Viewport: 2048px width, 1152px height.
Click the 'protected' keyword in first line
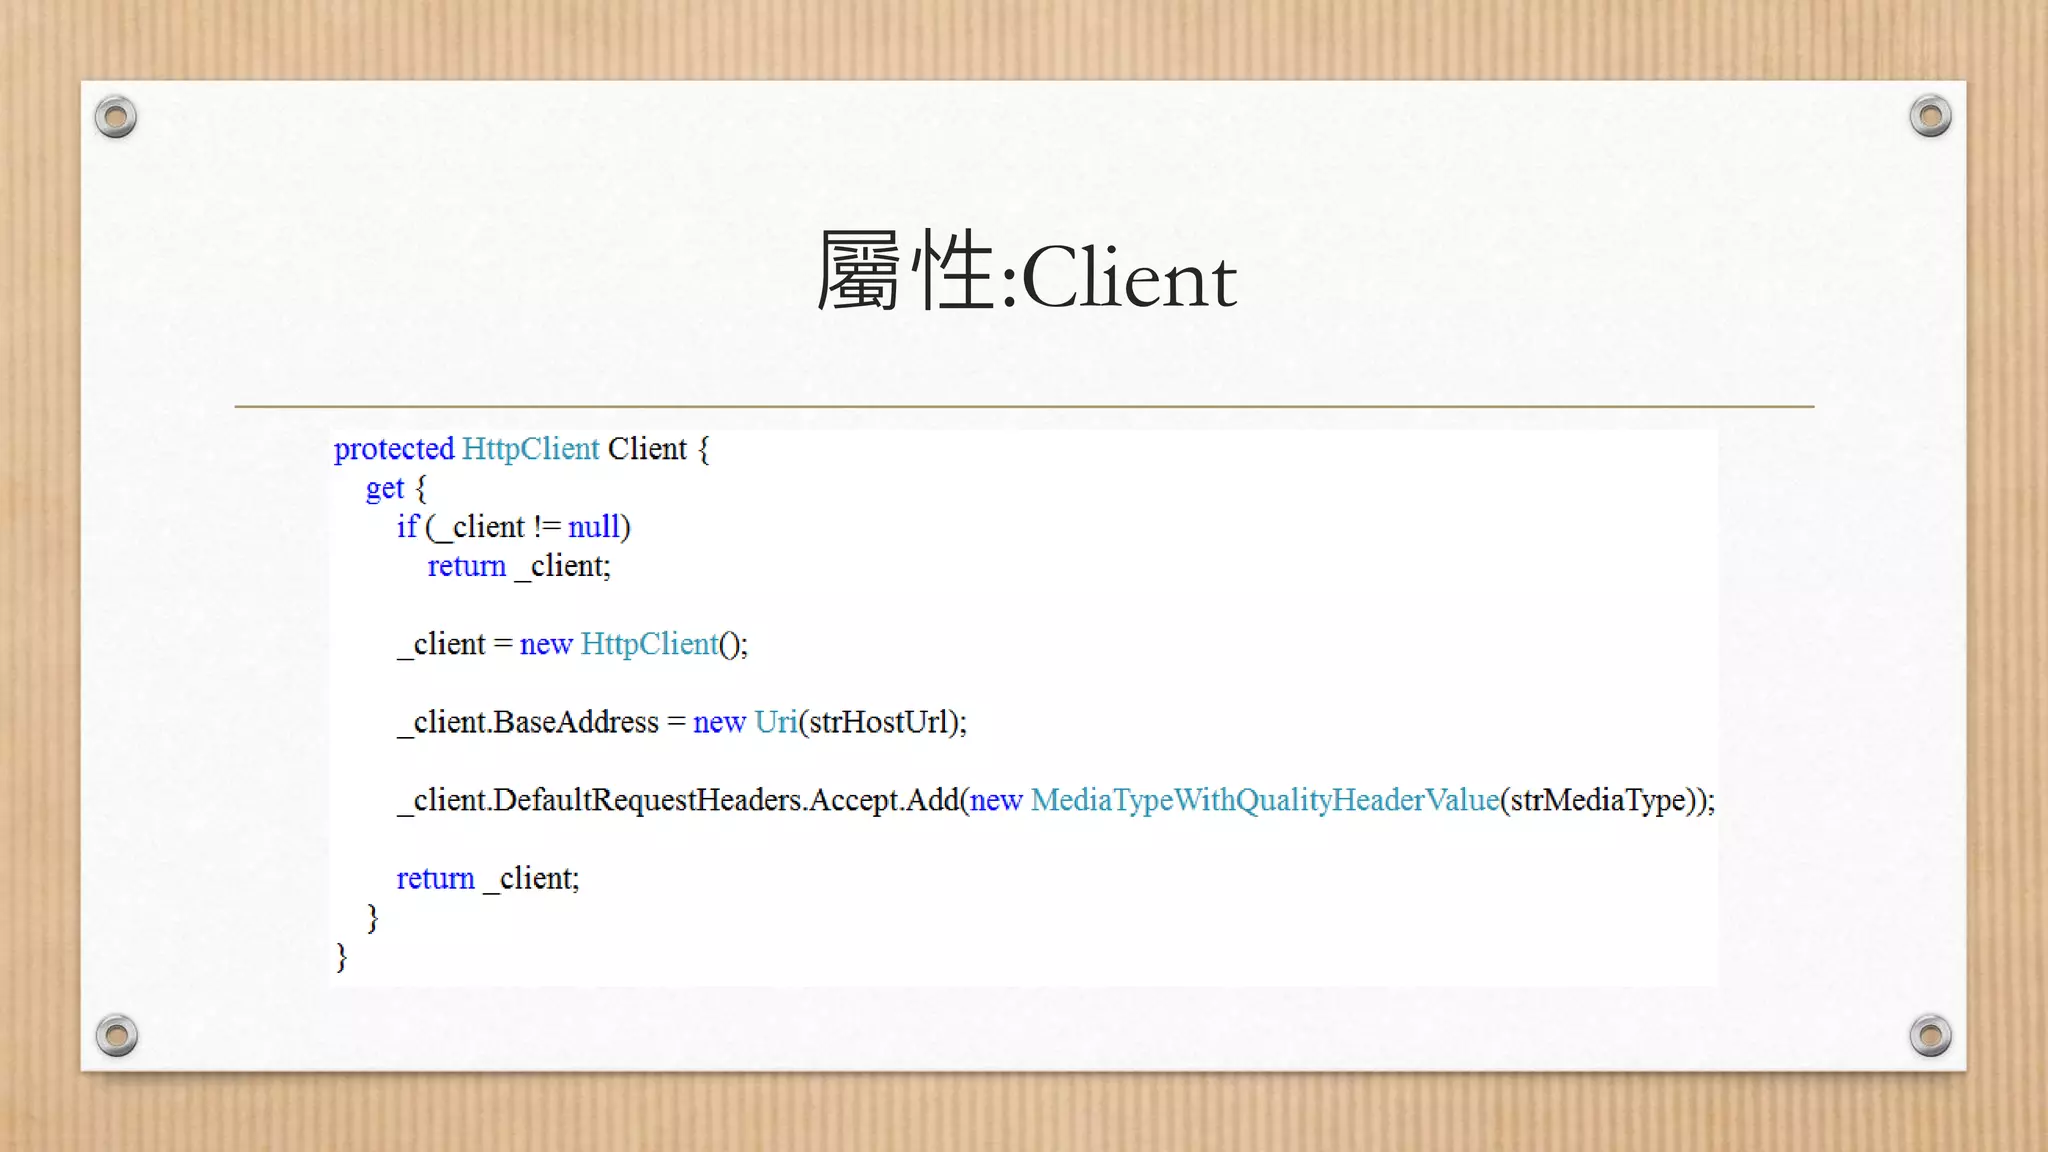394,449
